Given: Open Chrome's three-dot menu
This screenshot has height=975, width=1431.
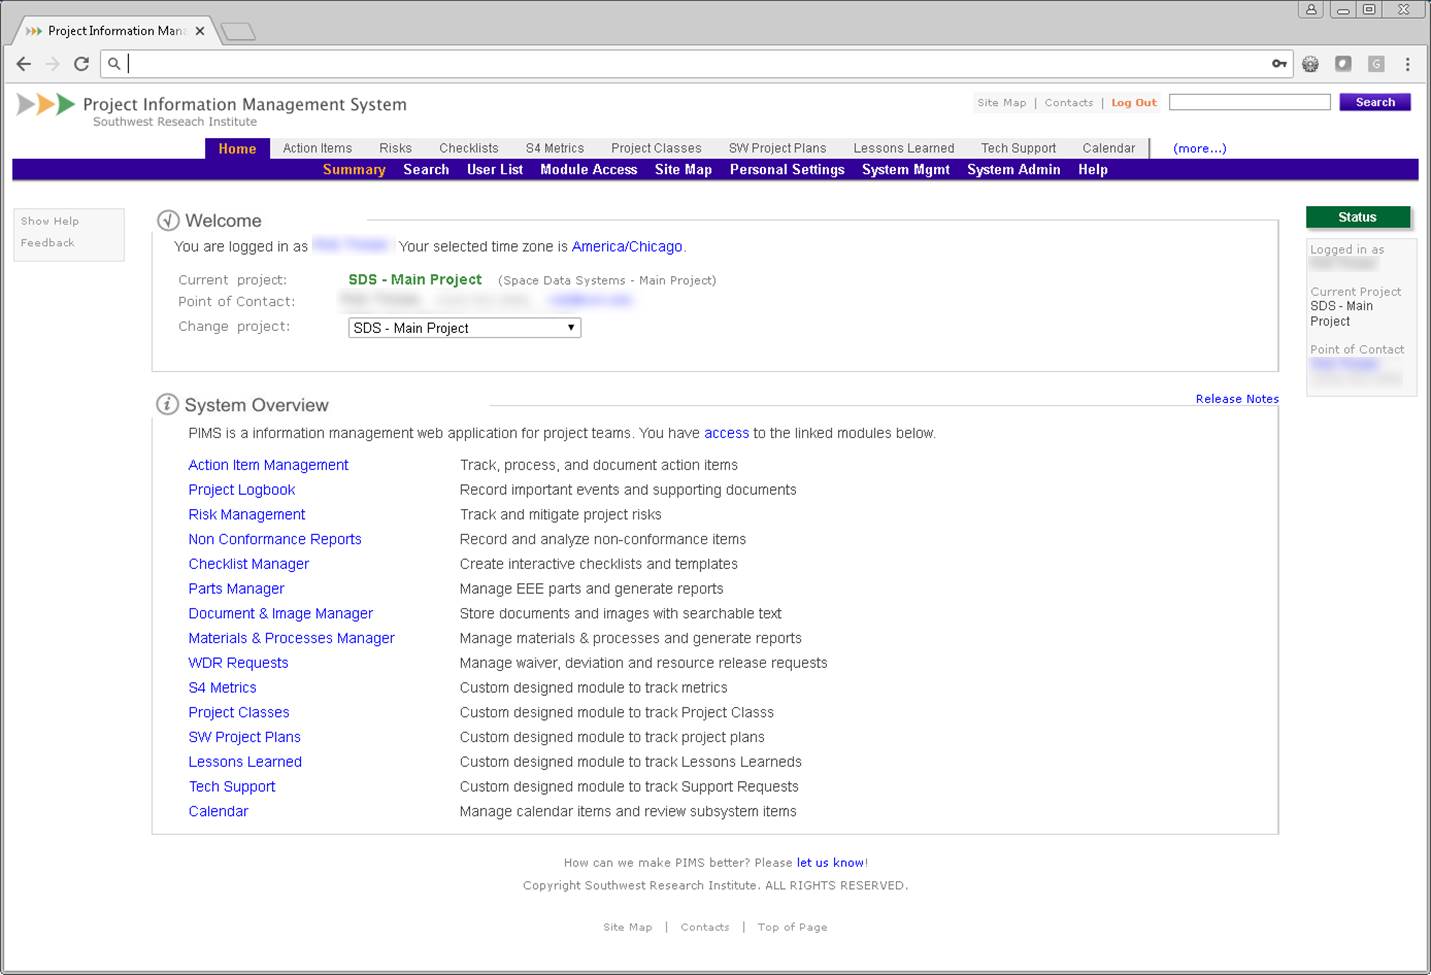Looking at the screenshot, I should (x=1407, y=64).
